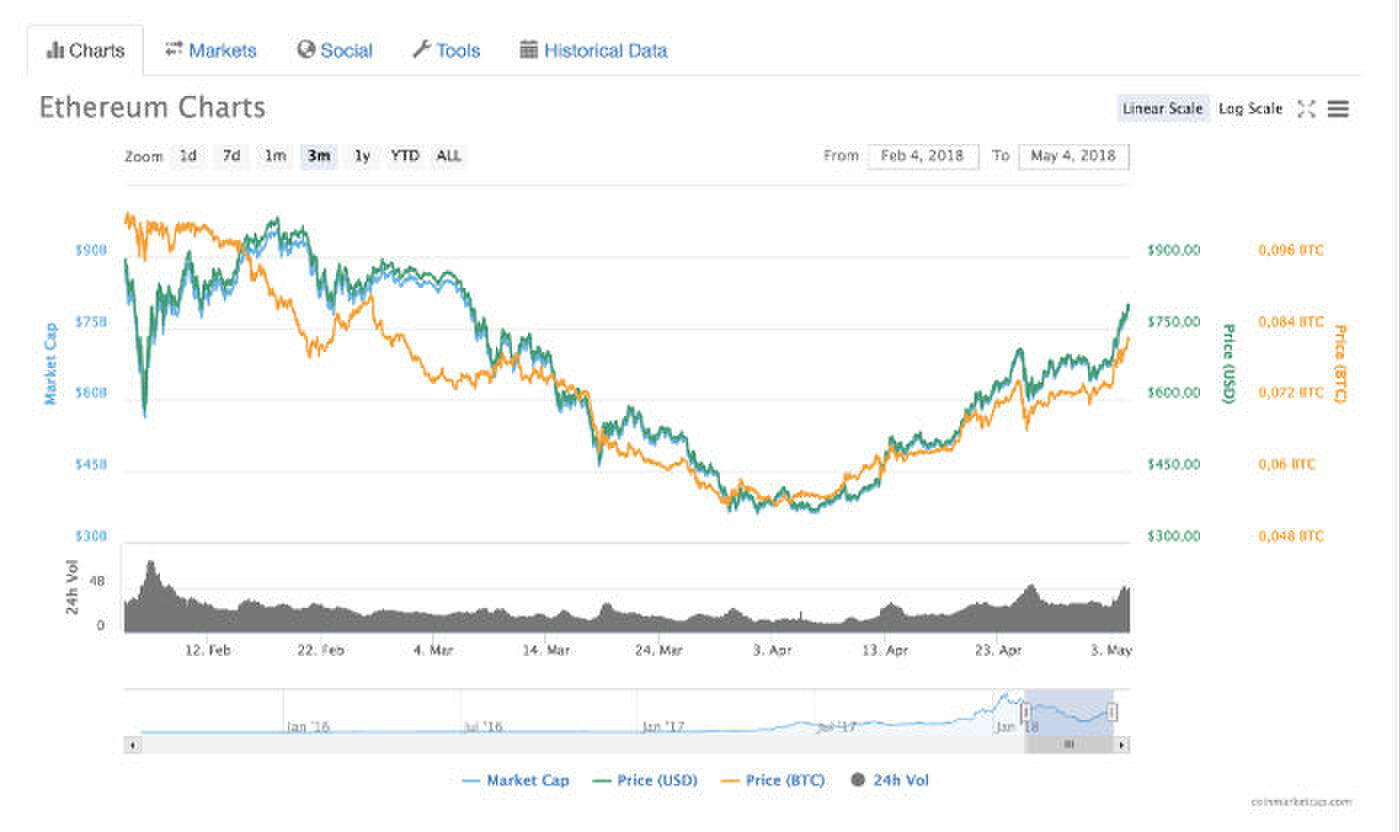Toggle 24h Vol series in legend
1400x832 pixels.
point(889,780)
